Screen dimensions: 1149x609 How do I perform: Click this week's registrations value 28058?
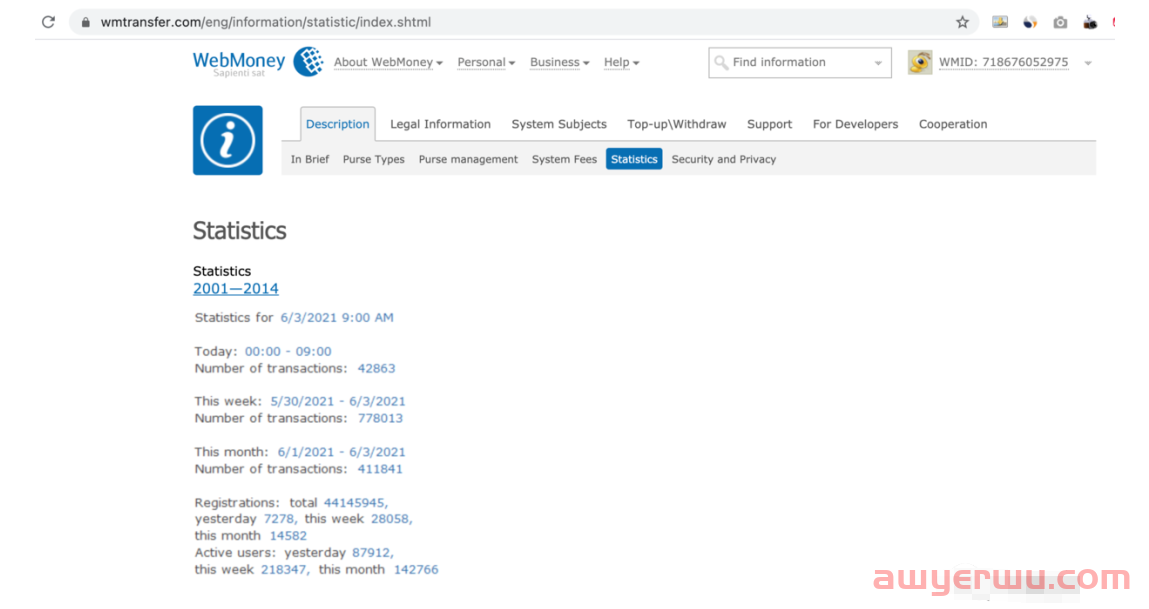390,519
